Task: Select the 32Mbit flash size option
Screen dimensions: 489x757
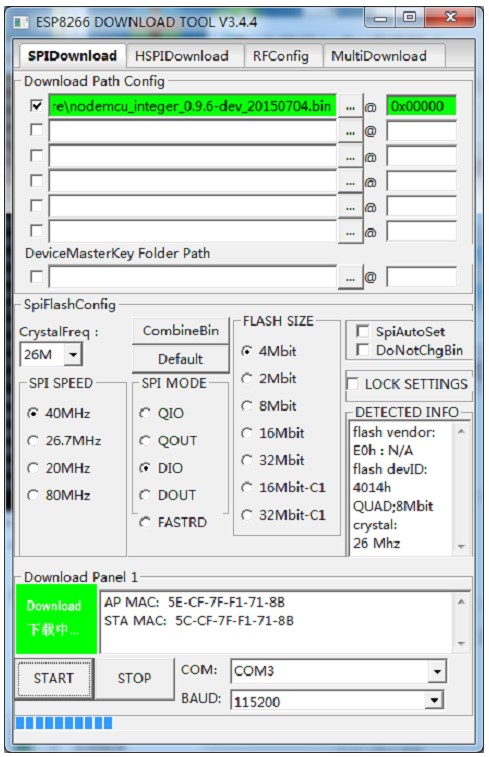Action: (x=247, y=460)
